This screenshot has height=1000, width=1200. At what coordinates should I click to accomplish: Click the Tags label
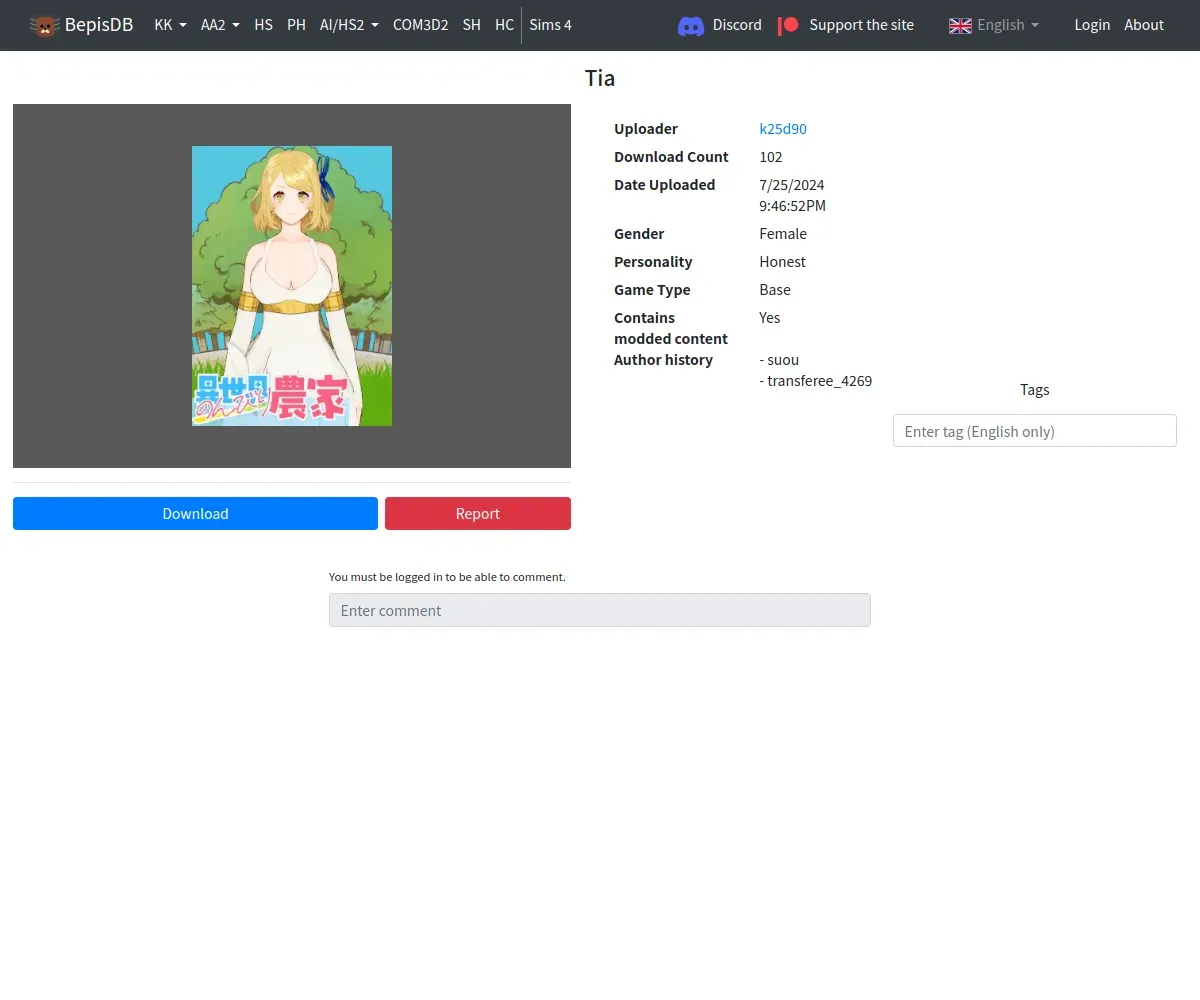[x=1035, y=390]
